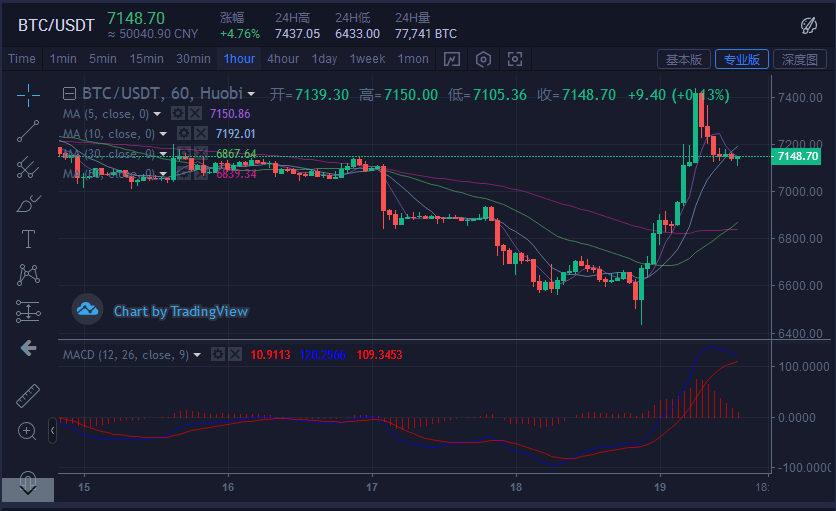Switch to 基本版 basic view
Viewport: 836px width, 511px height.
click(x=684, y=59)
